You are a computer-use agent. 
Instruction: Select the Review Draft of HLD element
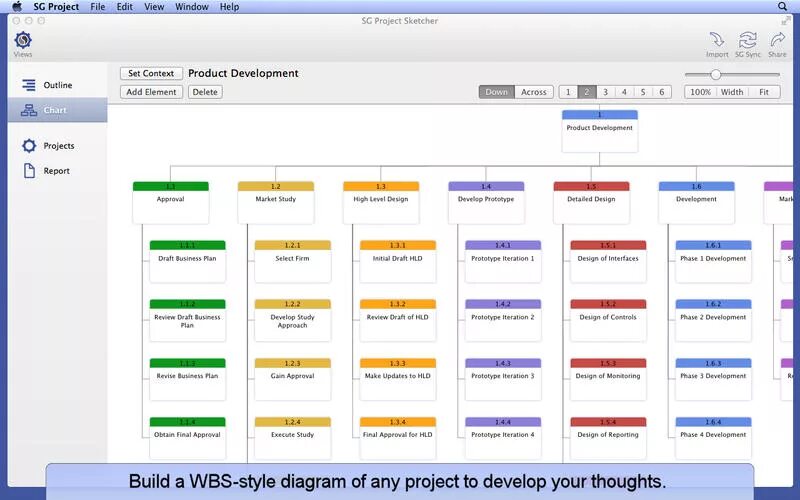click(x=397, y=320)
